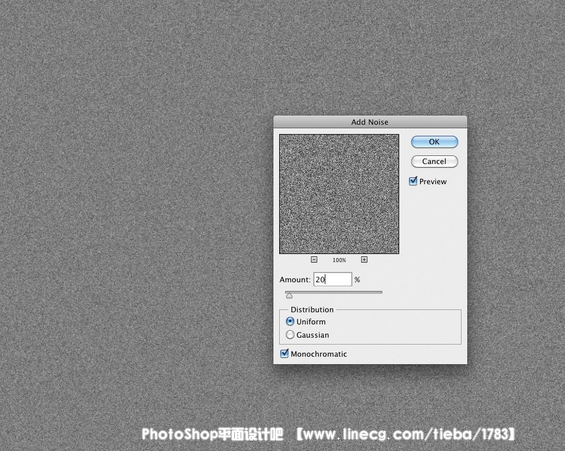The image size is (565, 451).
Task: Click the Amount percentage input field
Action: click(x=332, y=279)
